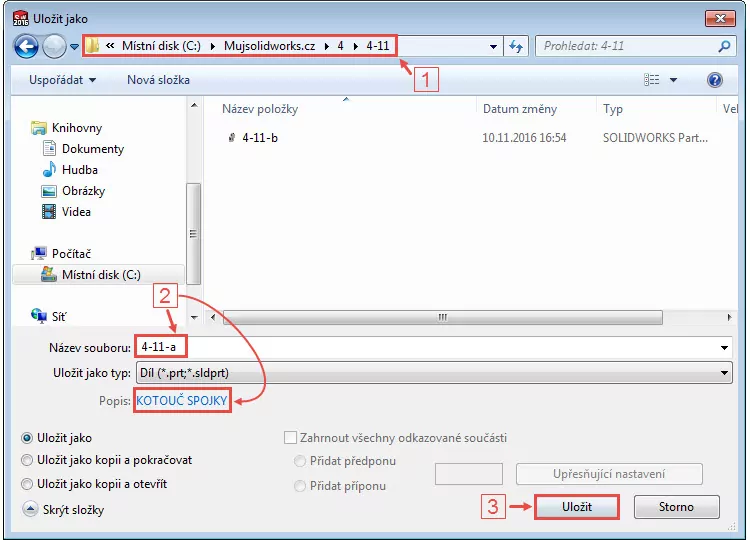
Task: Cancel with the Storno button
Action: 676,507
